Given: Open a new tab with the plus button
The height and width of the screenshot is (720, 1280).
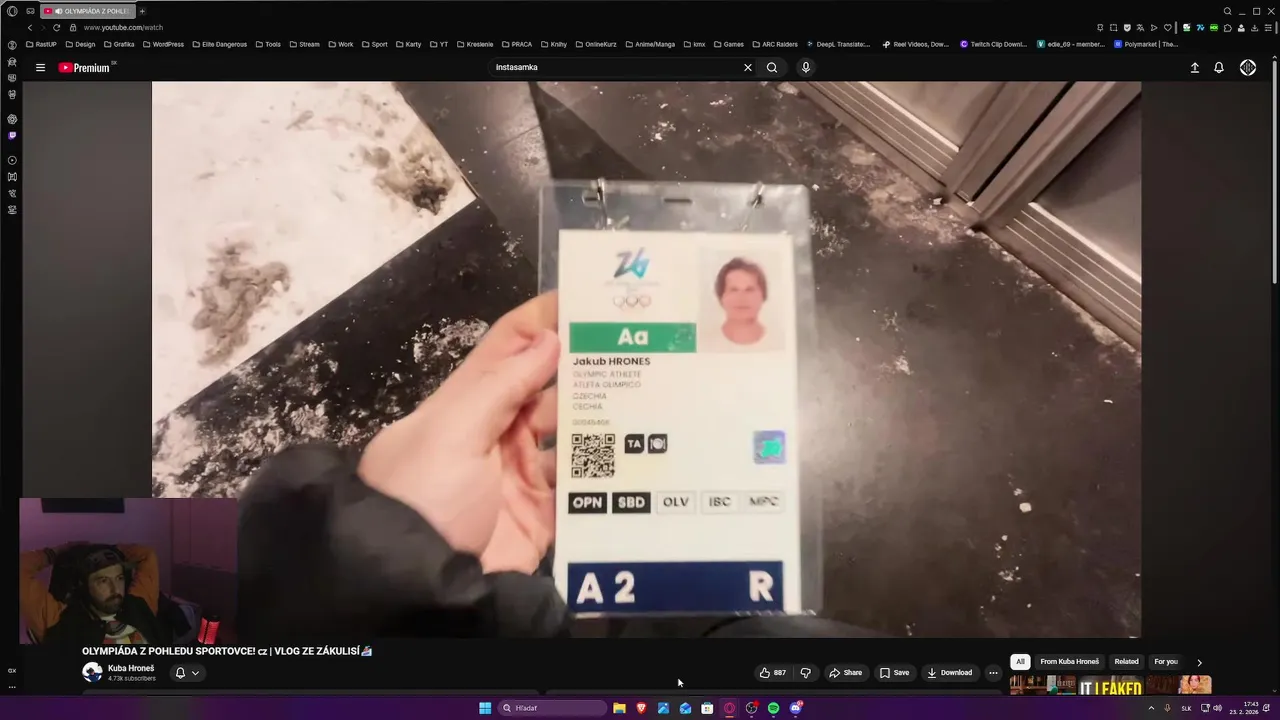Looking at the screenshot, I should [x=142, y=11].
